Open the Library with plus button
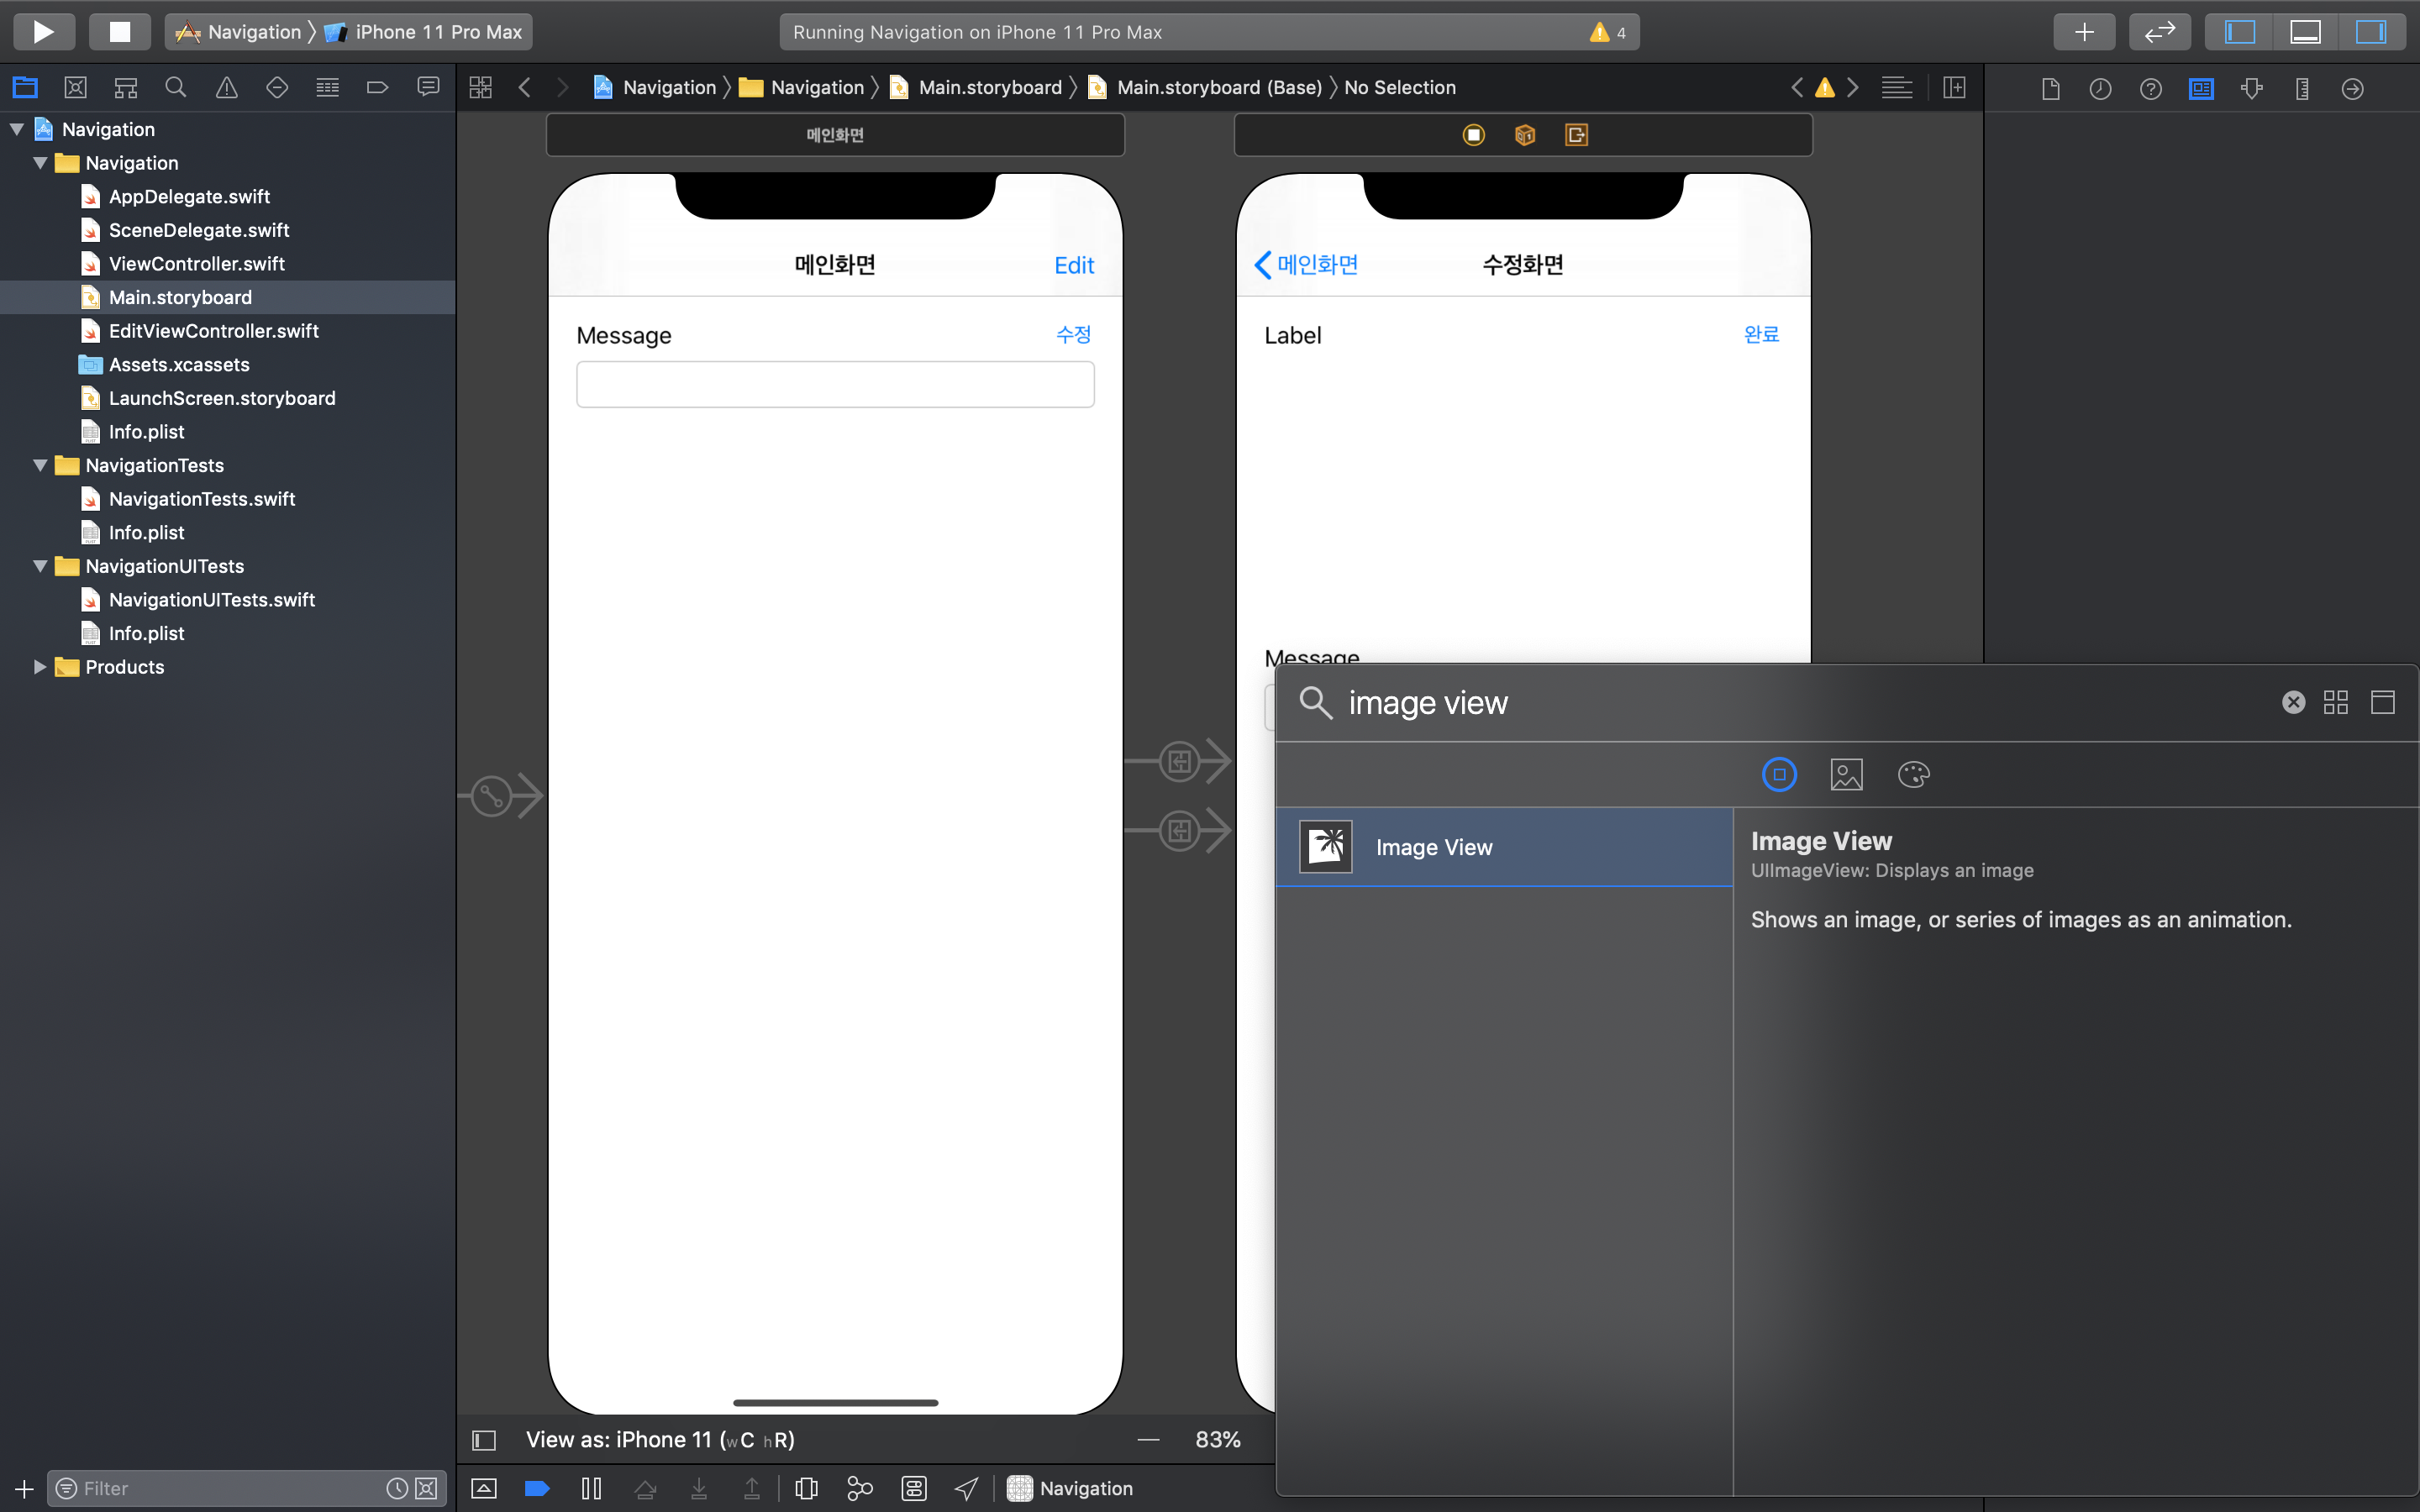 pos(2083,32)
